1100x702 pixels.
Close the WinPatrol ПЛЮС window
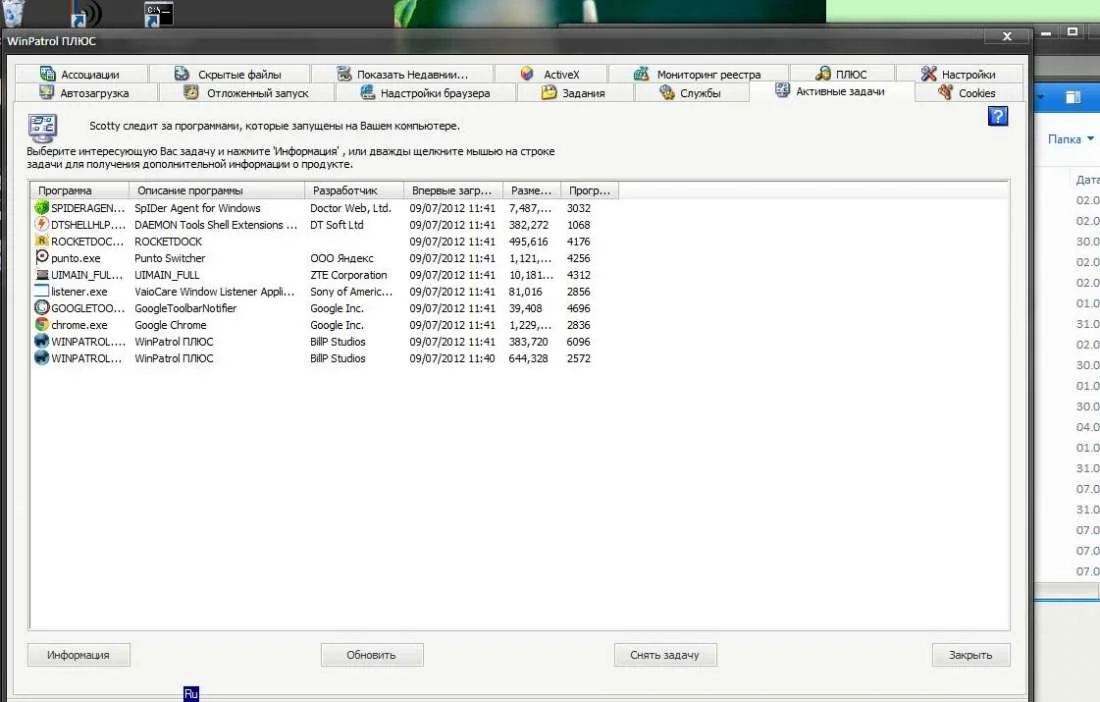[1007, 36]
